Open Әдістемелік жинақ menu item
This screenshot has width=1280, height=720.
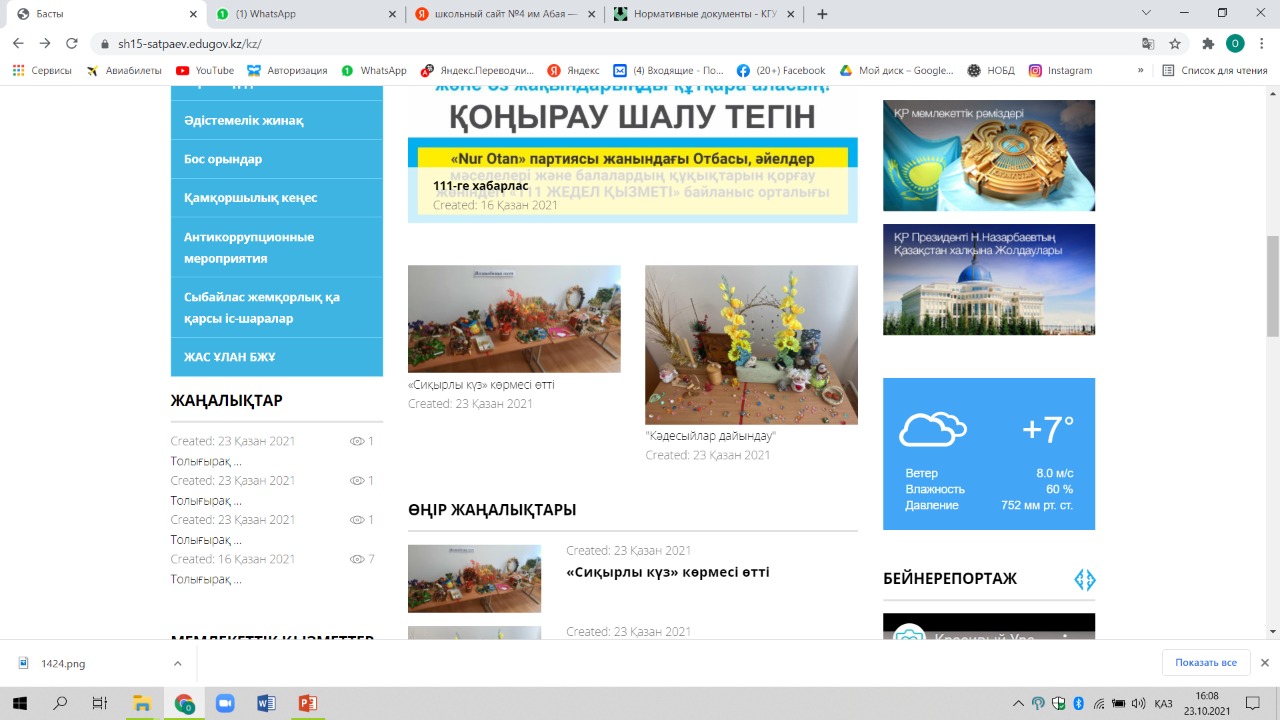pos(277,120)
